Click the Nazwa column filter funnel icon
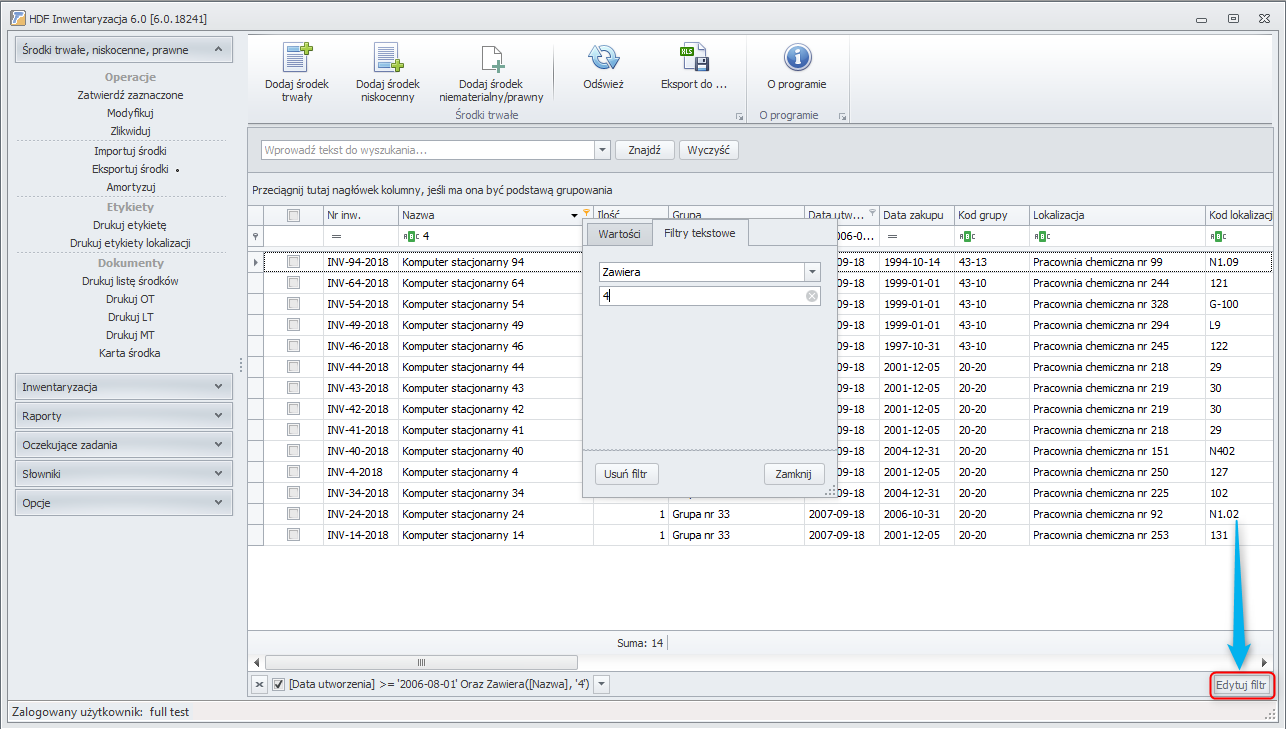This screenshot has width=1286, height=729. point(586,214)
